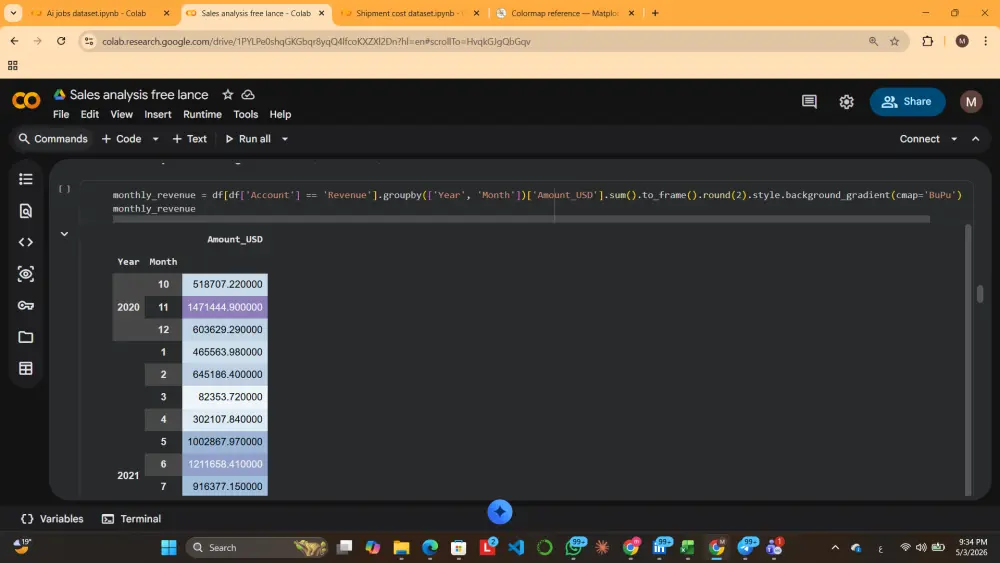
Task: Open the Edit menu
Action: point(89,115)
